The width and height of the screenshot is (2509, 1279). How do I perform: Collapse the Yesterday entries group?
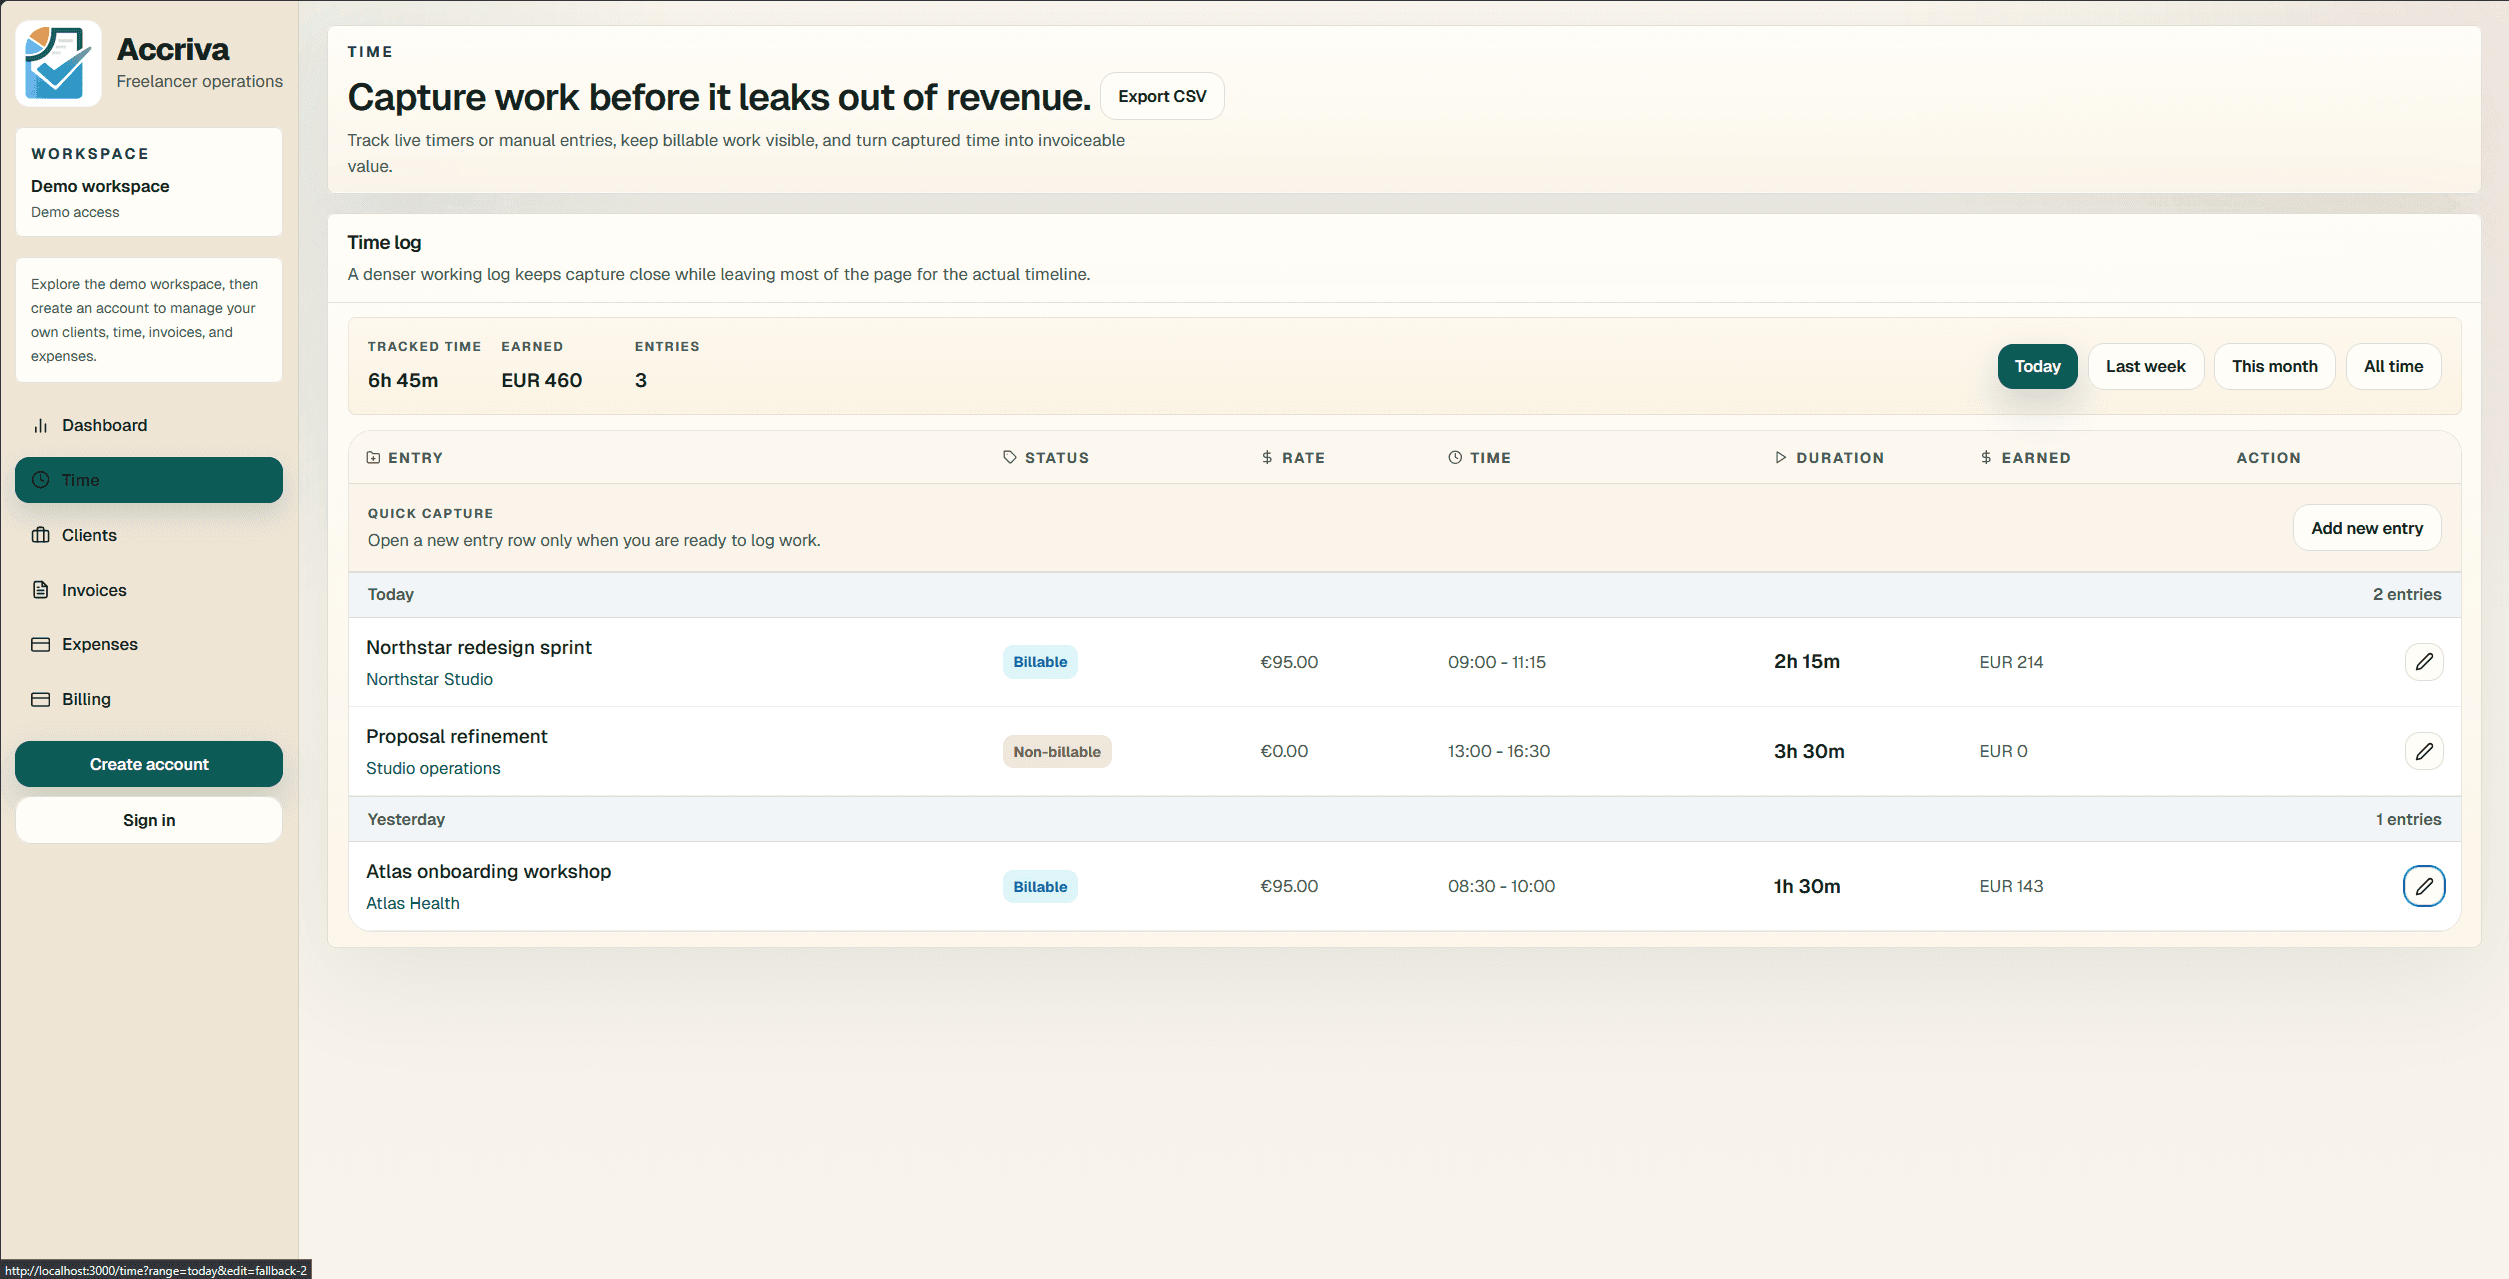tap(406, 818)
